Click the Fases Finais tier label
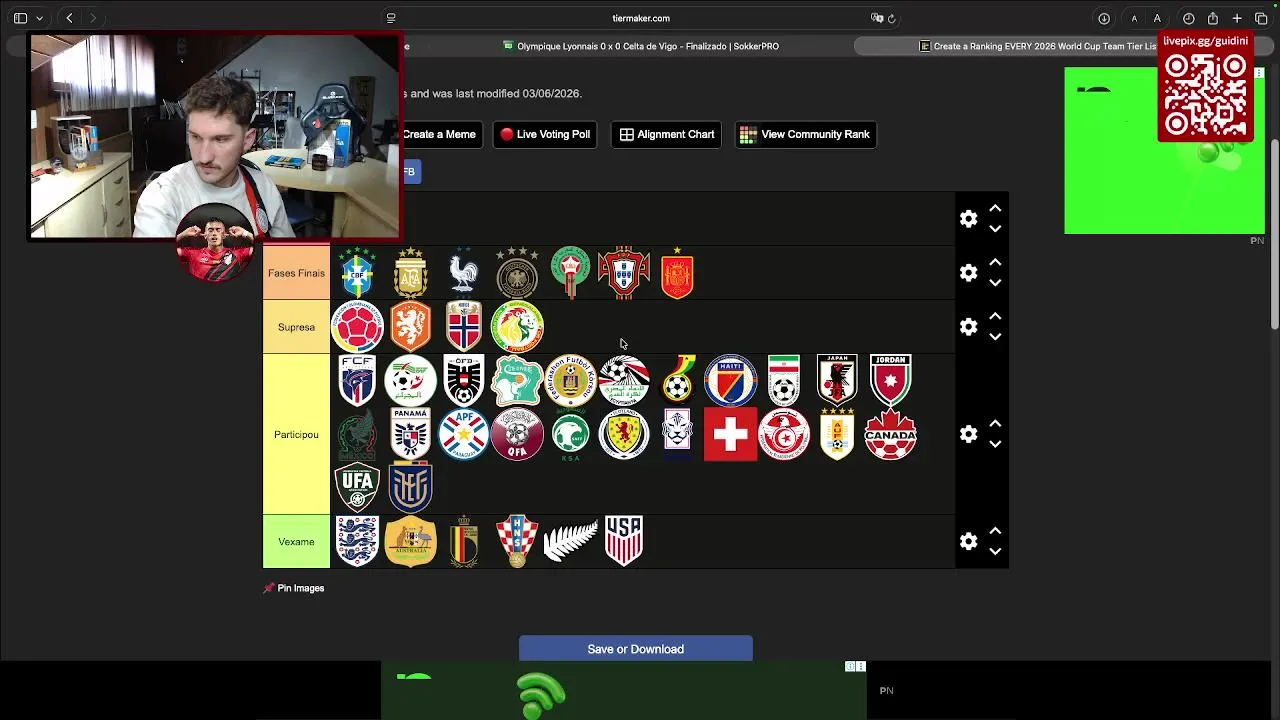This screenshot has width=1280, height=720. pyautogui.click(x=296, y=273)
